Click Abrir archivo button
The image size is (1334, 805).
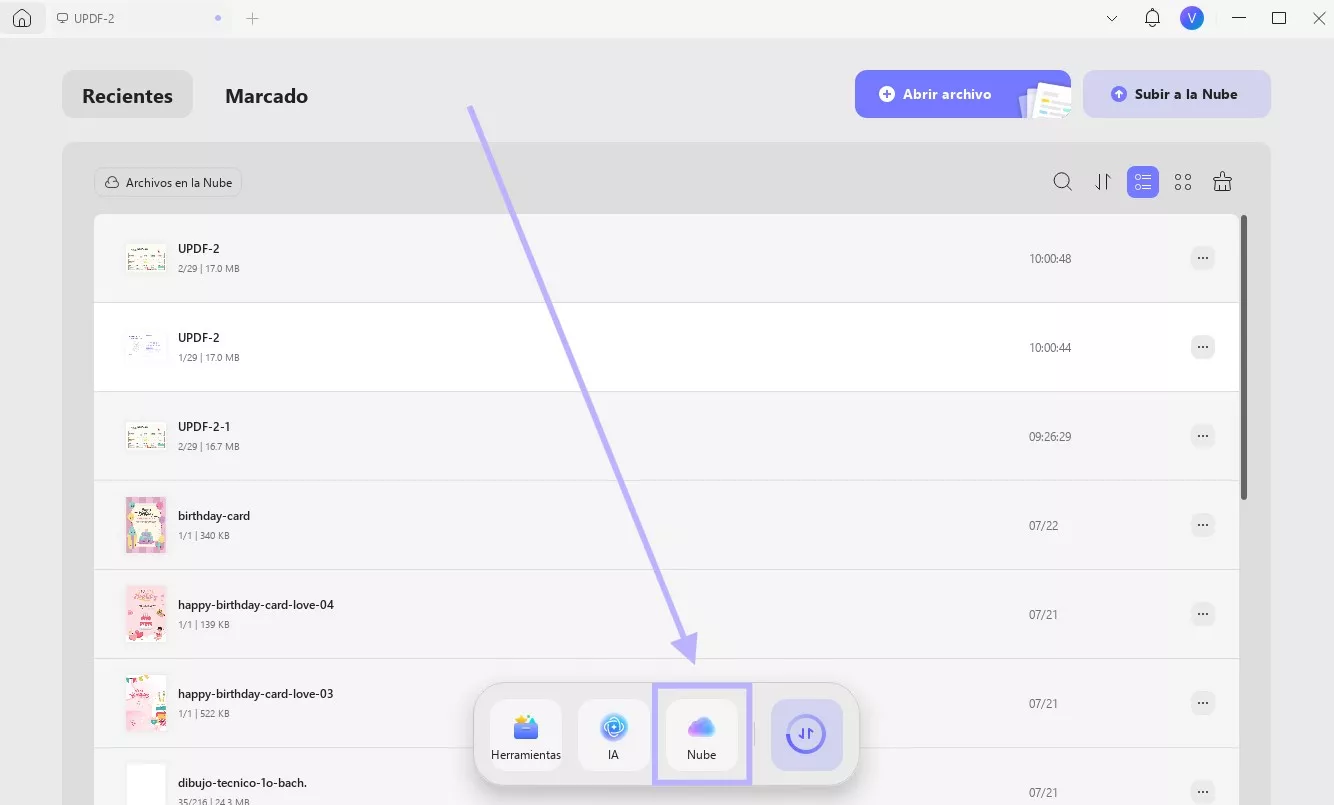pyautogui.click(x=962, y=94)
